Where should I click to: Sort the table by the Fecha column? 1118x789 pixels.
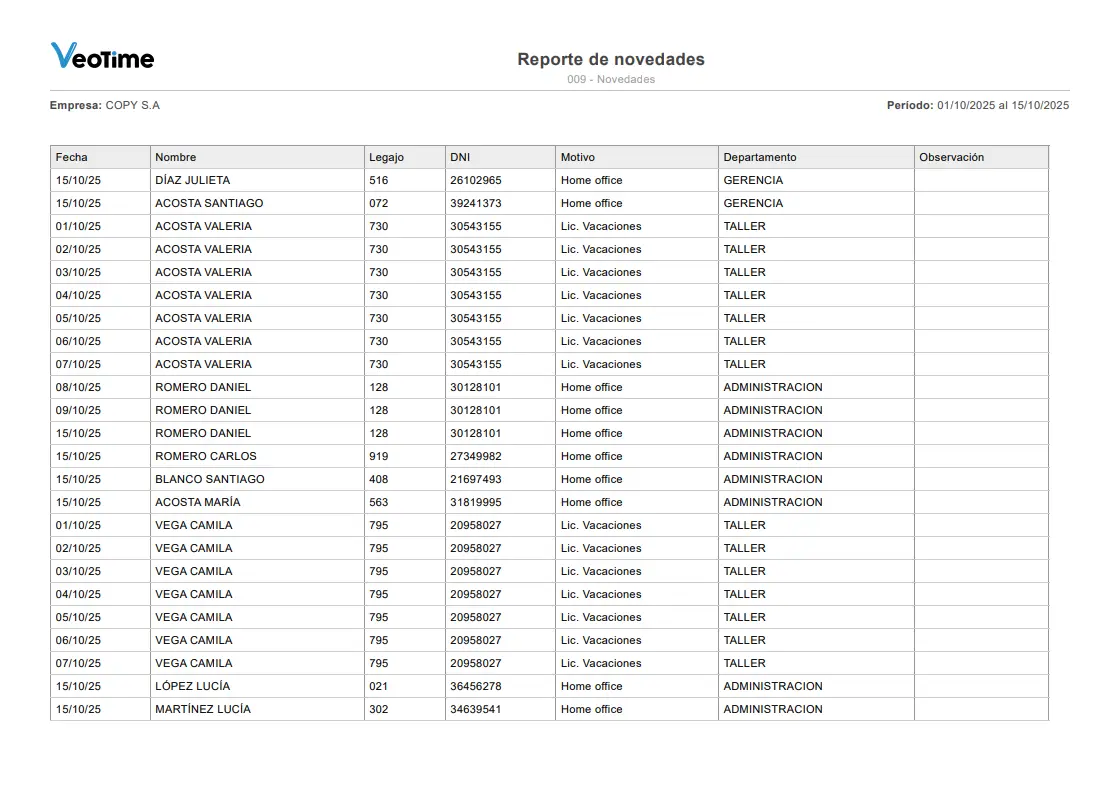70,157
